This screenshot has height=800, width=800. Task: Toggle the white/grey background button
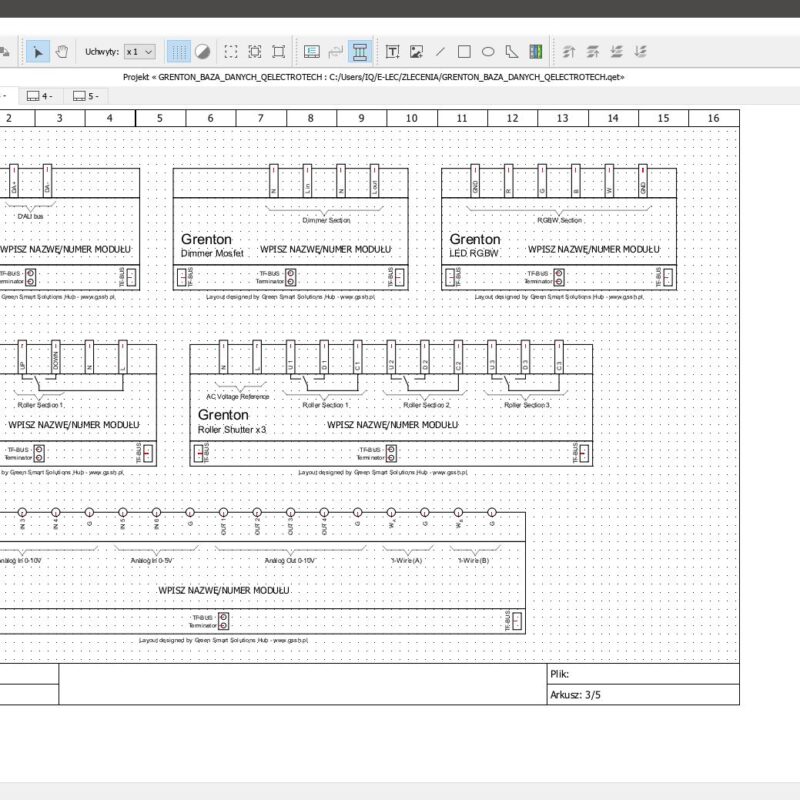click(x=202, y=51)
